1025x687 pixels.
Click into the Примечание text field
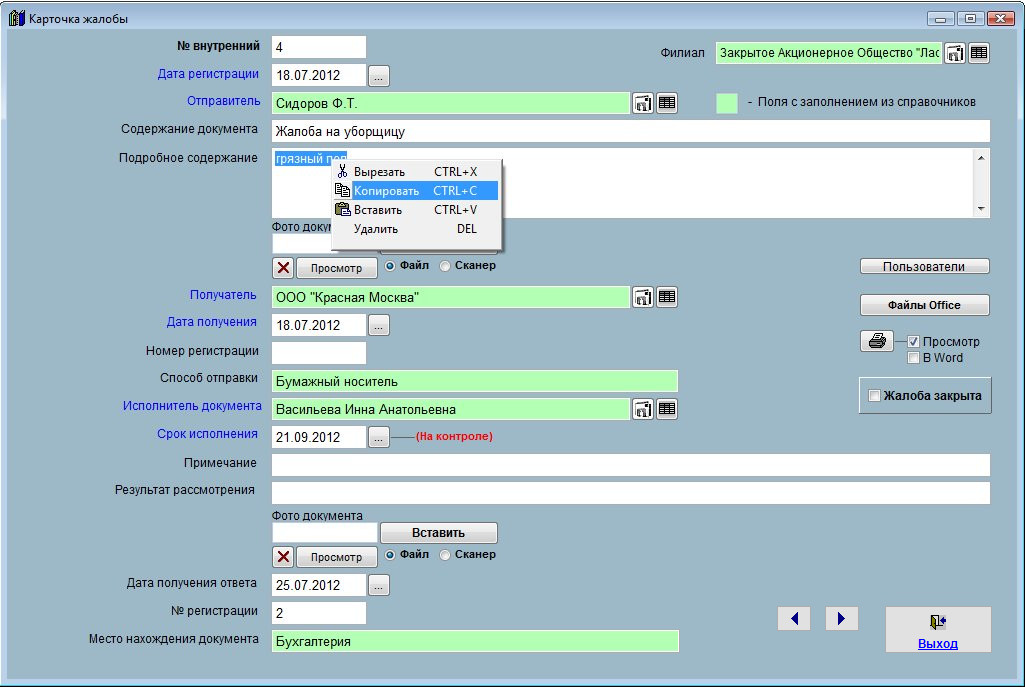click(630, 465)
